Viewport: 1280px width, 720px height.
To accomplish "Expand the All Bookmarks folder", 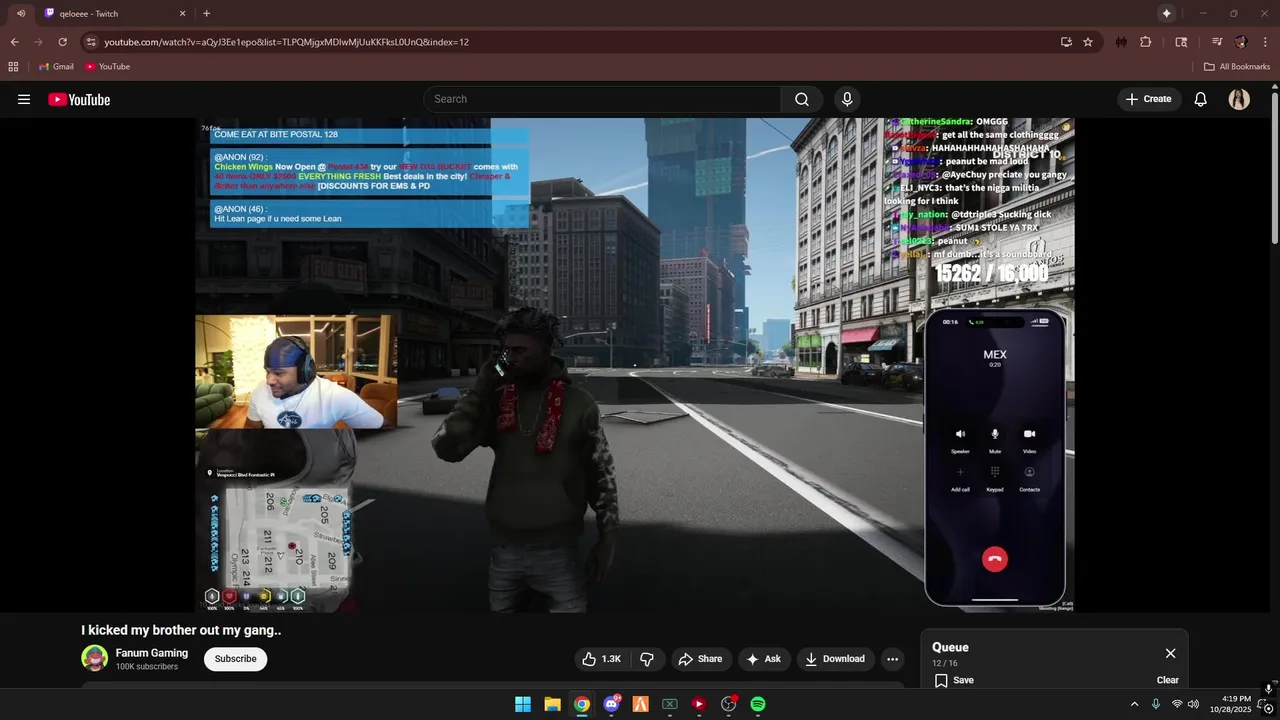I will pyautogui.click(x=1237, y=66).
